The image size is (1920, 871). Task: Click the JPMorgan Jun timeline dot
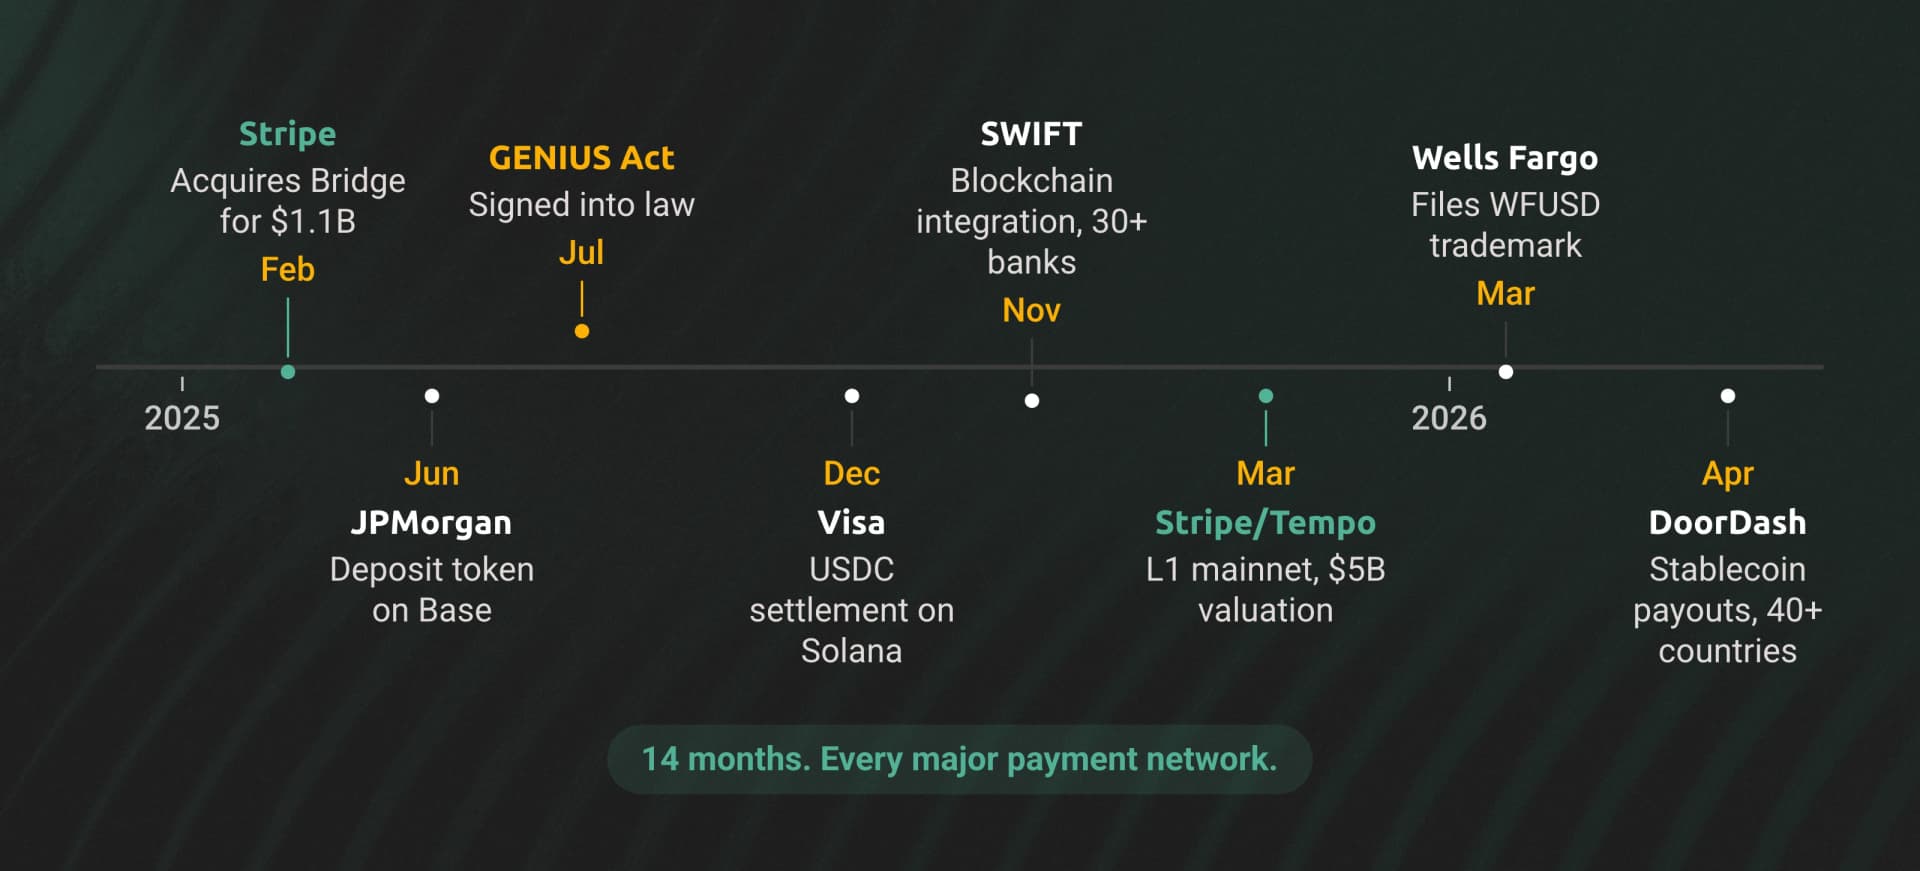click(x=432, y=396)
